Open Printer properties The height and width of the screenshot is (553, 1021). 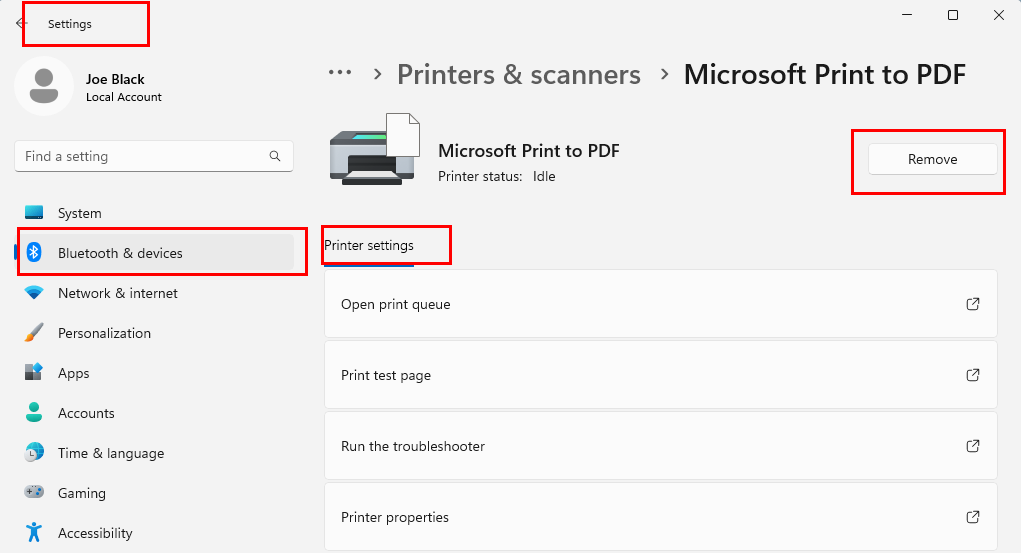661,517
